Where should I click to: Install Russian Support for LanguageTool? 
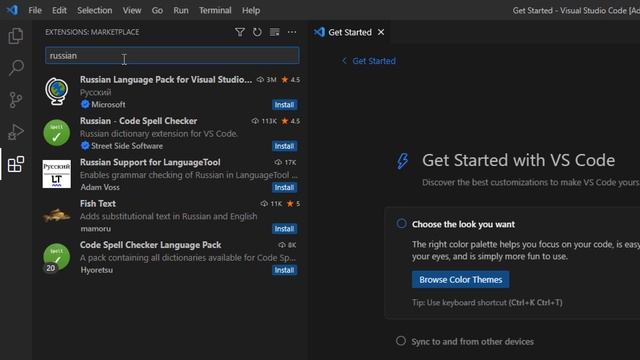point(284,187)
